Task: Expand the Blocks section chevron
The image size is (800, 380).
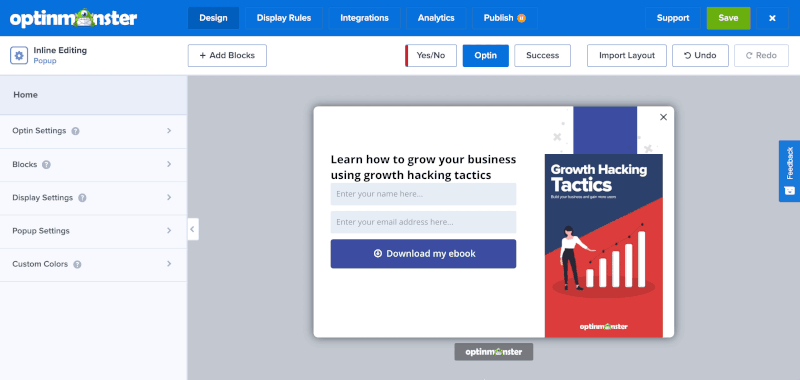Action: pyautogui.click(x=169, y=164)
